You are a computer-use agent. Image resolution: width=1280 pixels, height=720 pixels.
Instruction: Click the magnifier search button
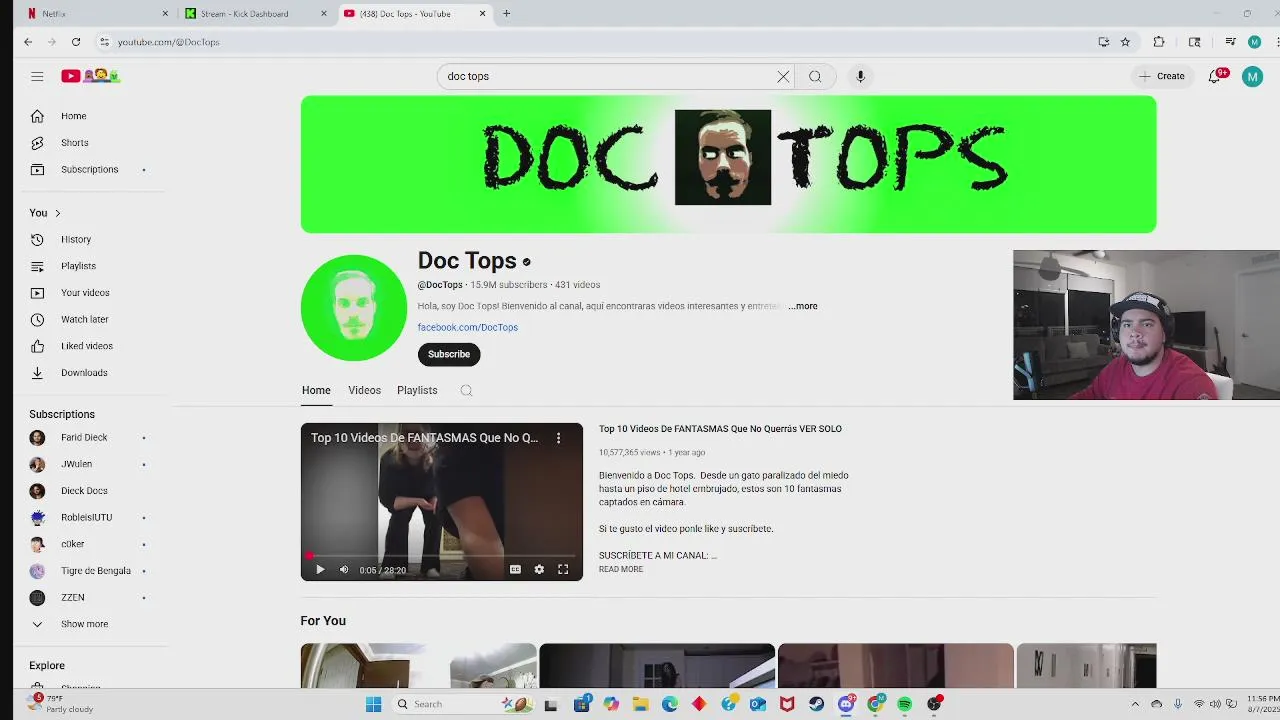(x=815, y=76)
